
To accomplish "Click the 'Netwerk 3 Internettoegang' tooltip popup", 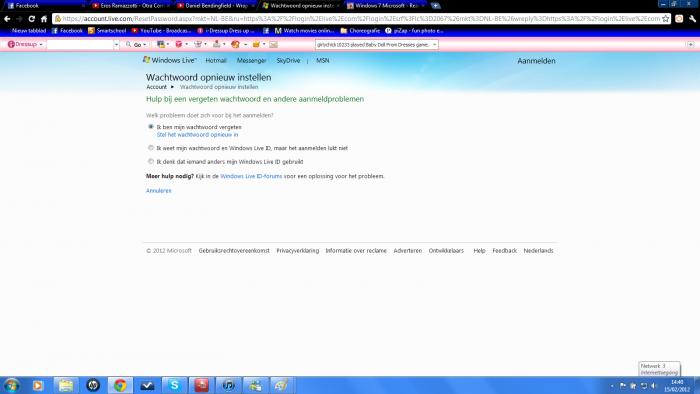I will pyautogui.click(x=659, y=369).
